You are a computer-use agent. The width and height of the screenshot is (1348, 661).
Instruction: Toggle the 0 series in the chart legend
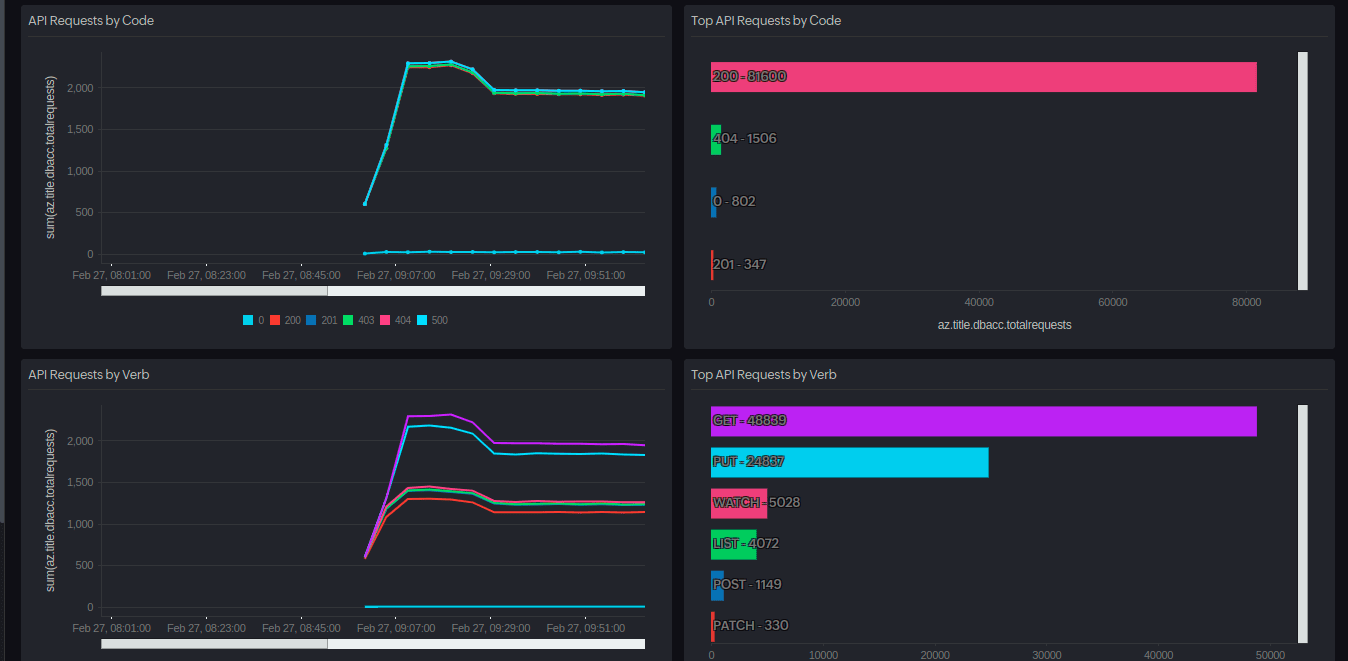254,320
